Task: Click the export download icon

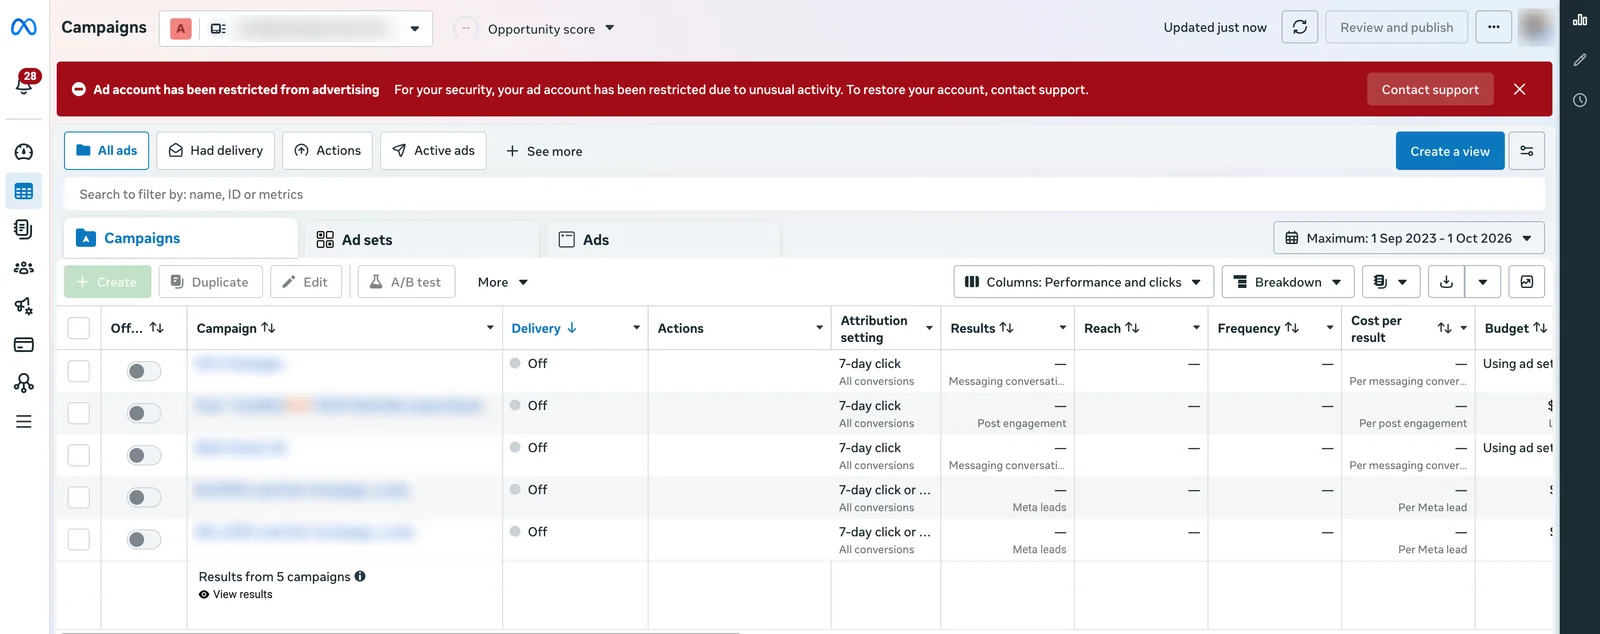Action: (x=1446, y=282)
